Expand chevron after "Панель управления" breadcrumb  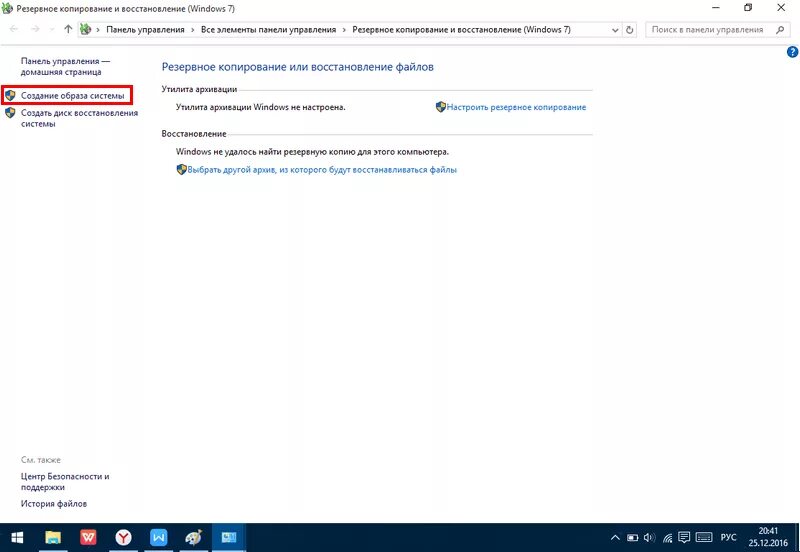click(x=193, y=30)
